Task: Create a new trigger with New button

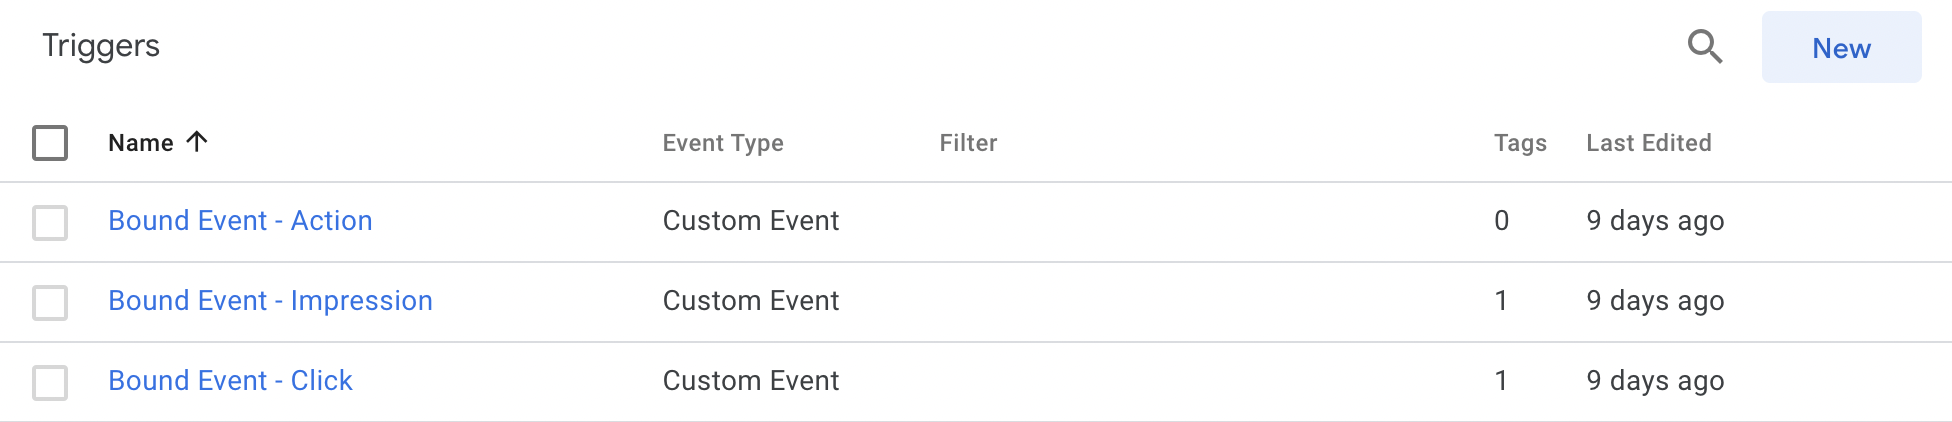Action: tap(1841, 47)
